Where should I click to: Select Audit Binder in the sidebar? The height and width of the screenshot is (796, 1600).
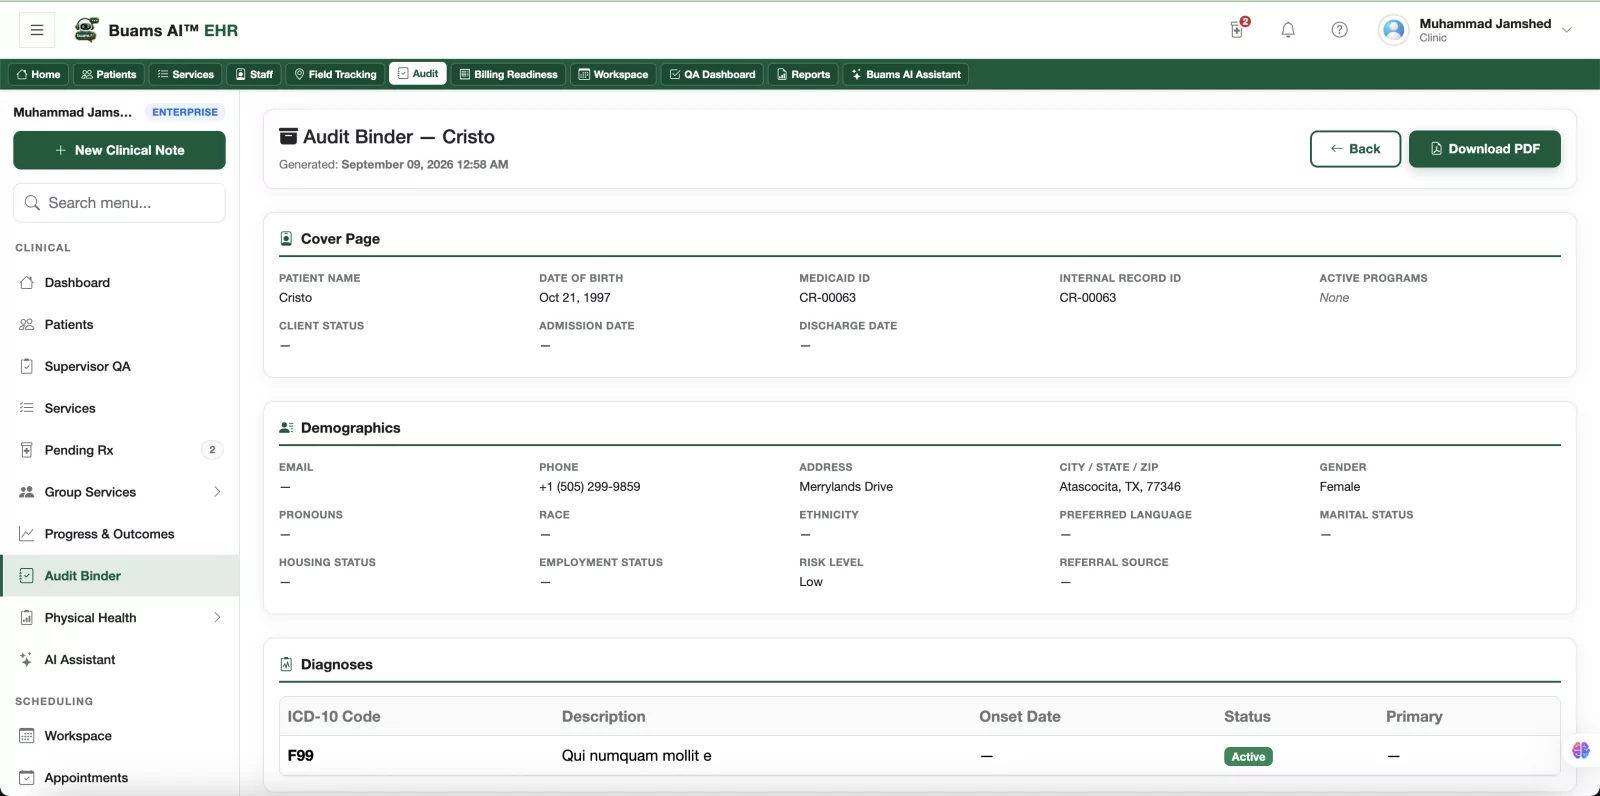coord(119,576)
